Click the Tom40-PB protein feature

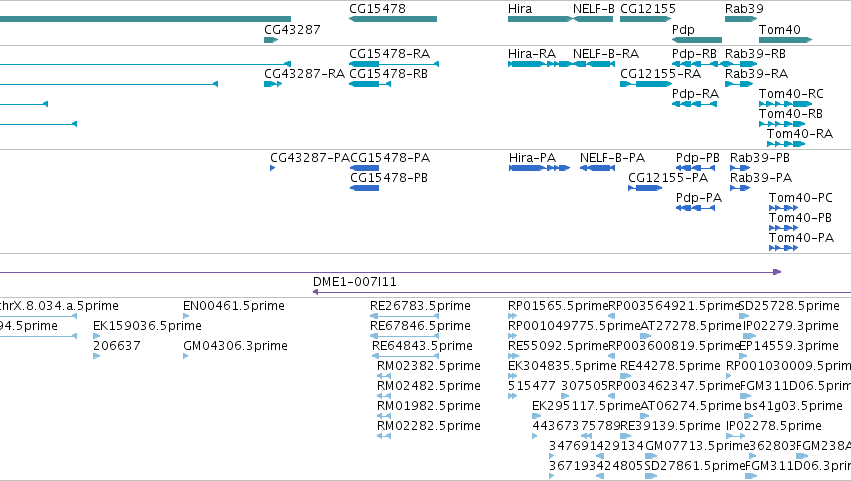(783, 229)
